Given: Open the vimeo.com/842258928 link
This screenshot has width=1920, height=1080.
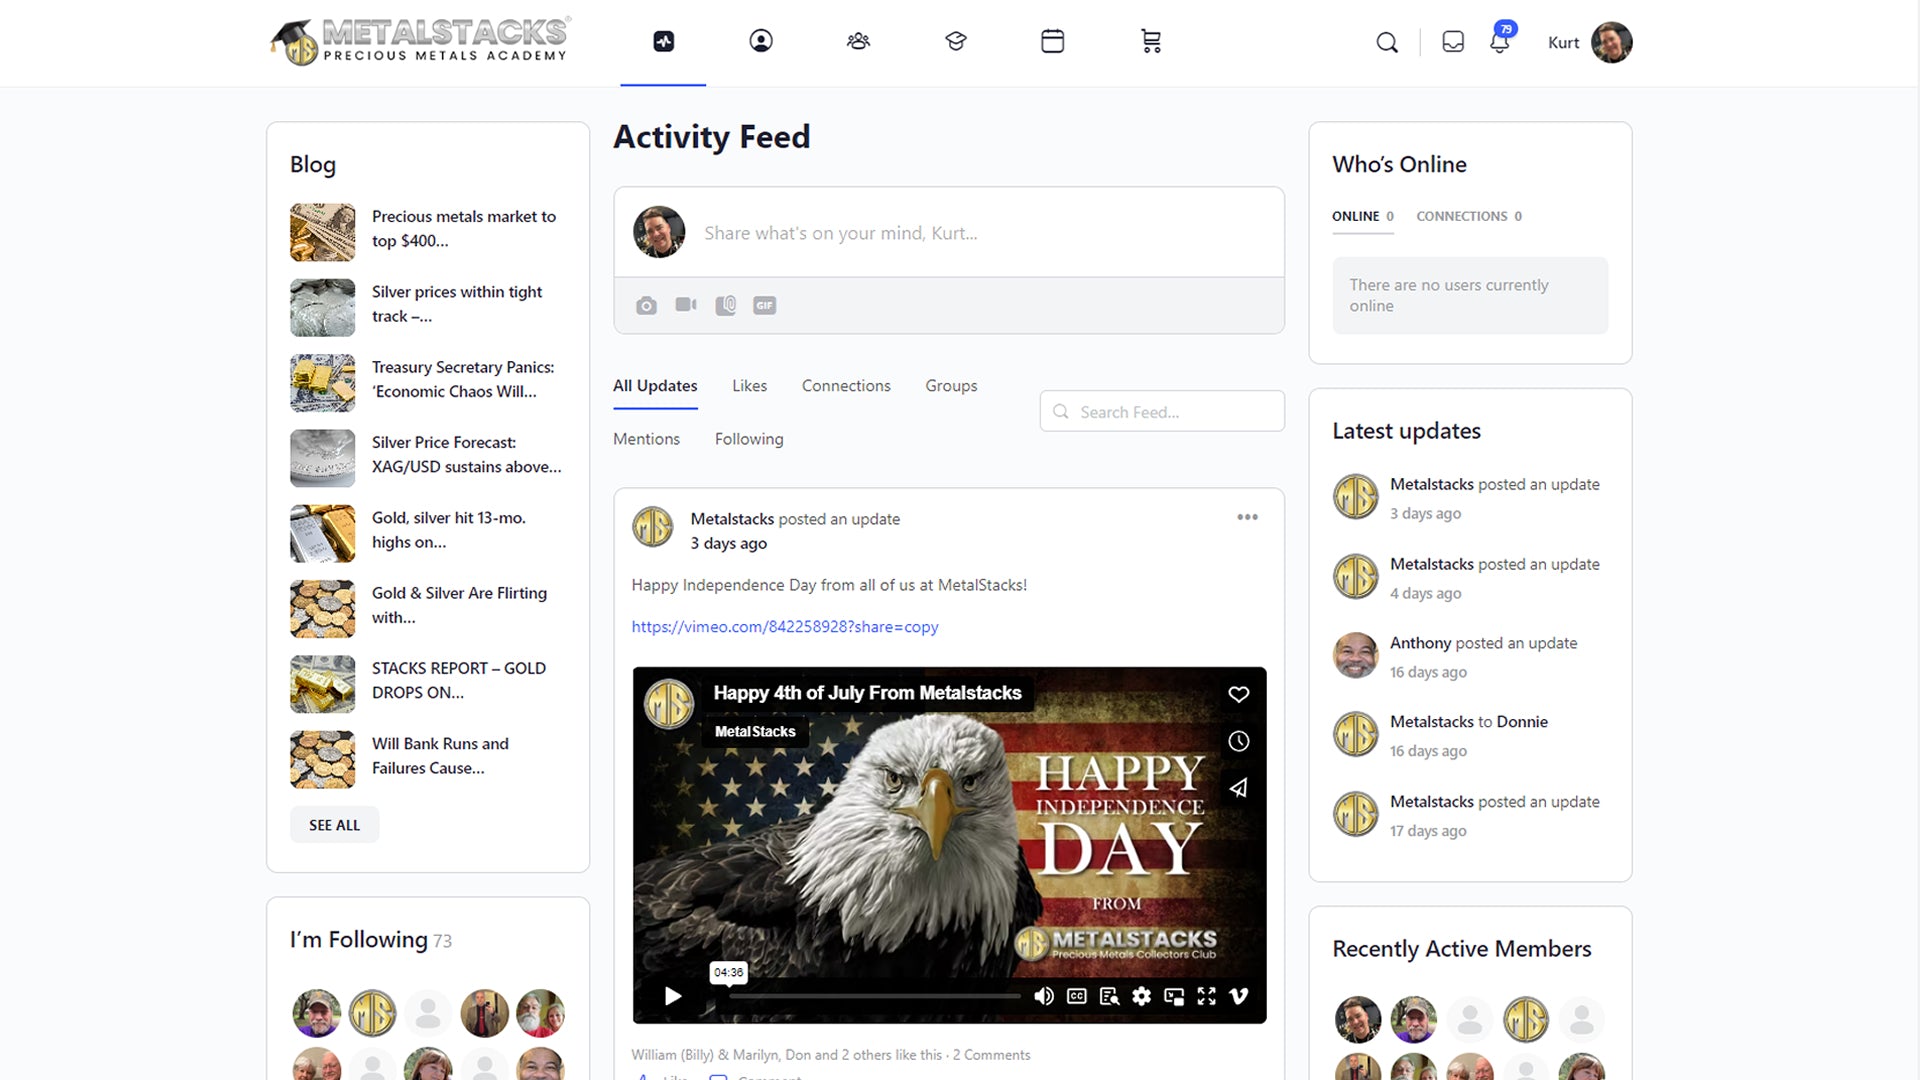Looking at the screenshot, I should [x=785, y=627].
